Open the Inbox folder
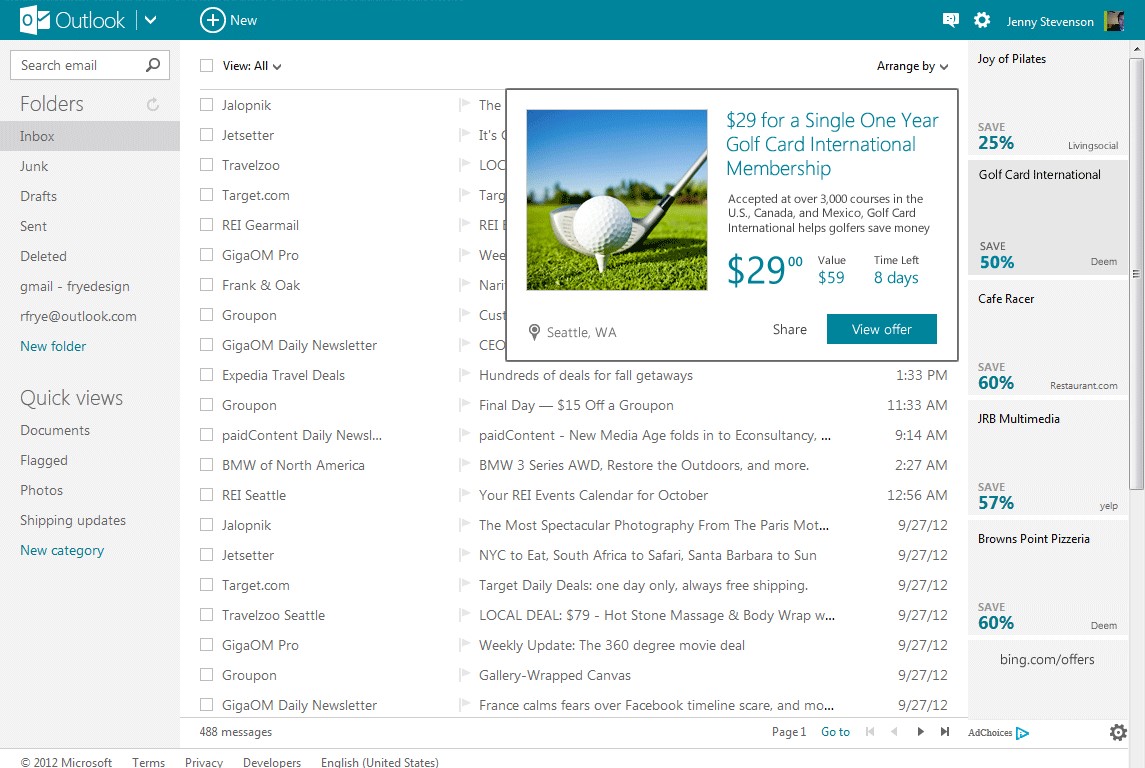1145x768 pixels. point(90,136)
